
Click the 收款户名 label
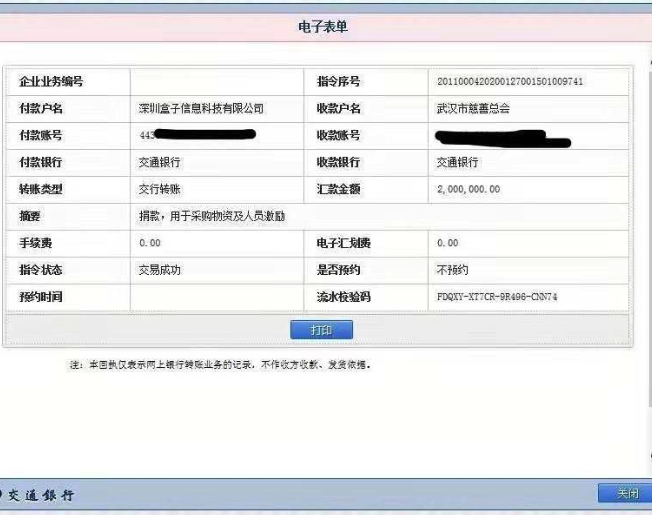(338, 108)
